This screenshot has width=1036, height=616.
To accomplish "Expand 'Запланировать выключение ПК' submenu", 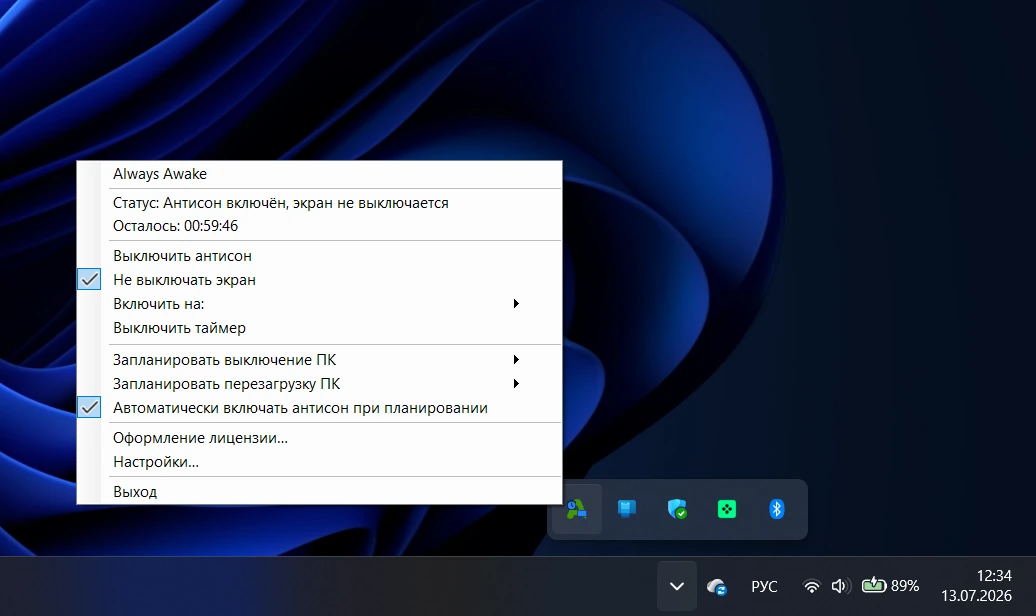I will tap(319, 360).
